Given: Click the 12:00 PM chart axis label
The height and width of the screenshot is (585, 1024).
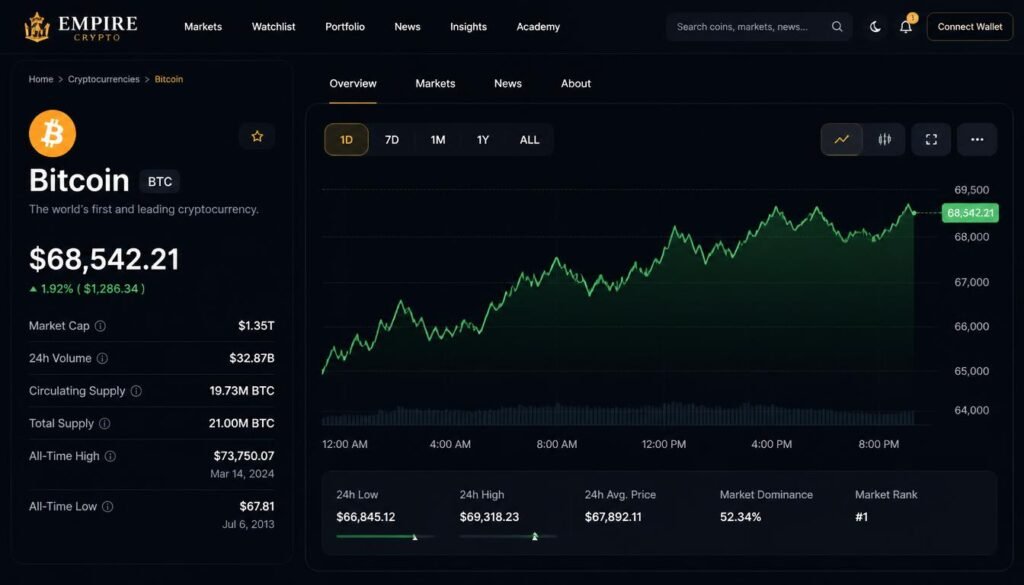Looking at the screenshot, I should pos(664,444).
